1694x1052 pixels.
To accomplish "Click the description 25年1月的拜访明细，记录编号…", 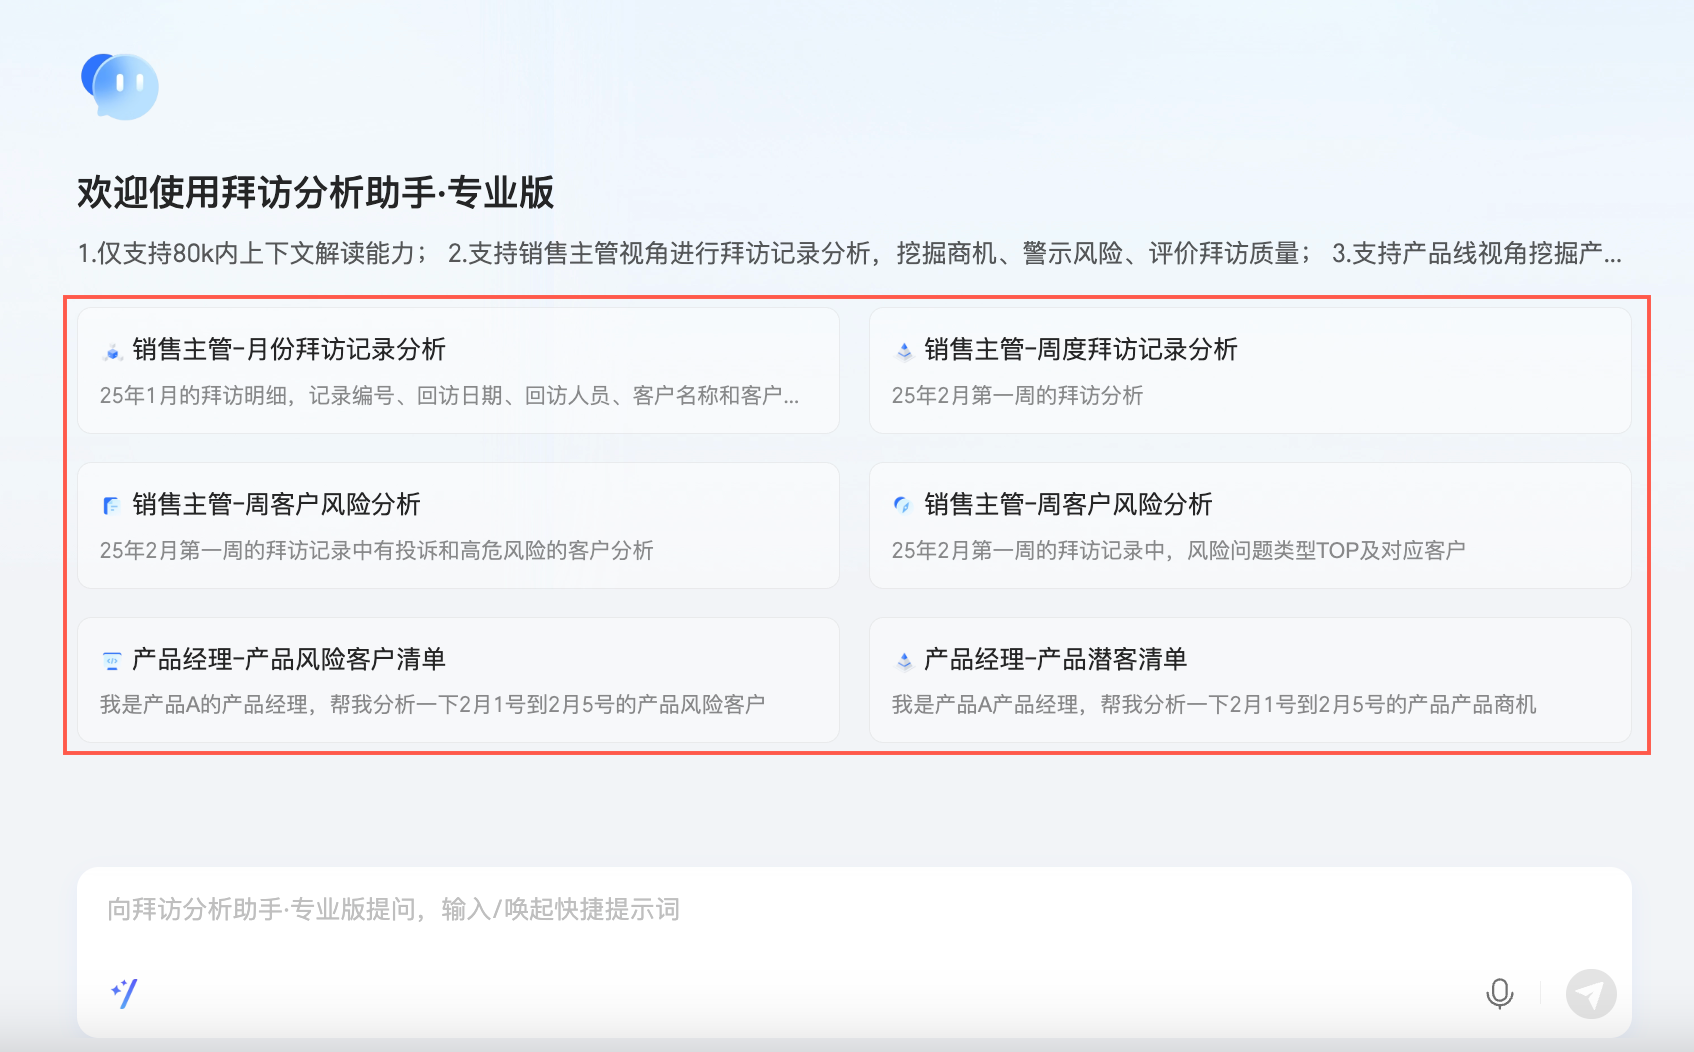I will tap(449, 396).
